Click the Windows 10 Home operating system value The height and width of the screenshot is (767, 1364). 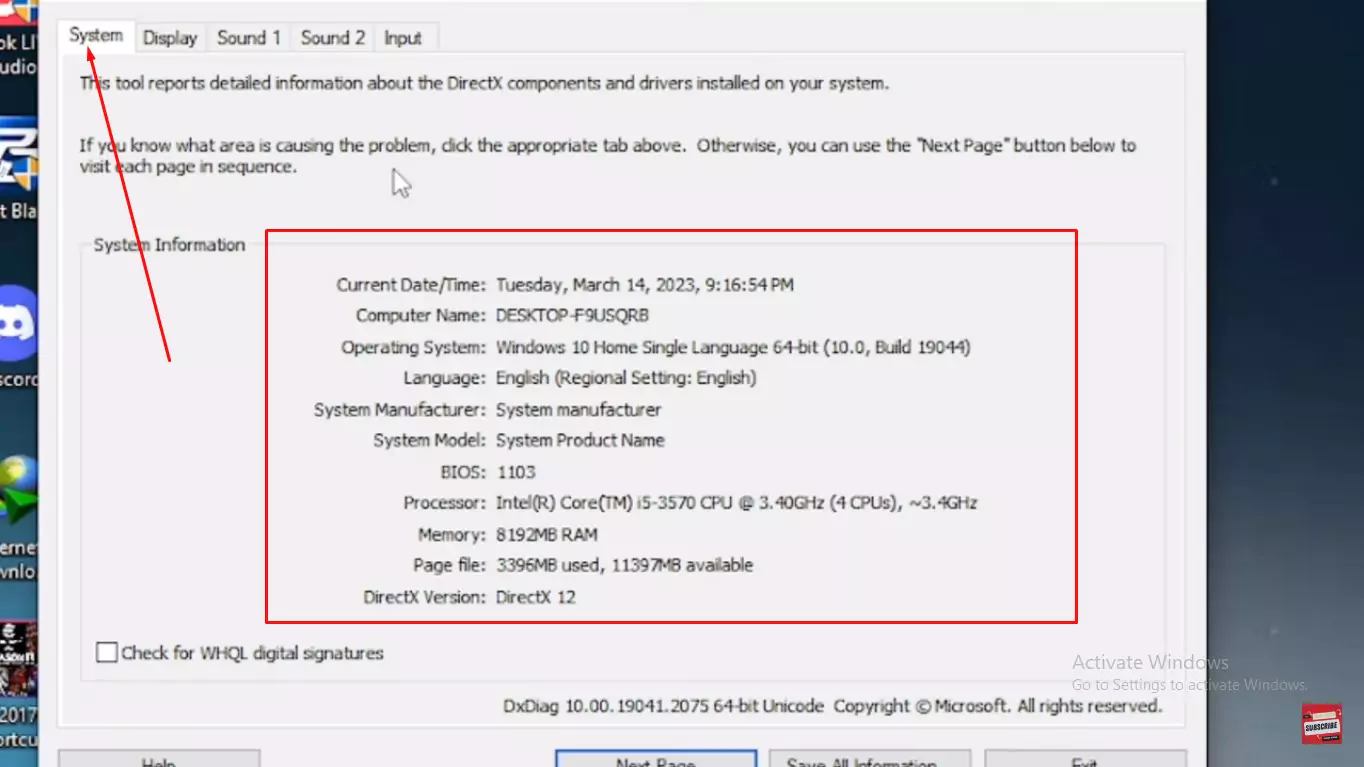coord(733,348)
